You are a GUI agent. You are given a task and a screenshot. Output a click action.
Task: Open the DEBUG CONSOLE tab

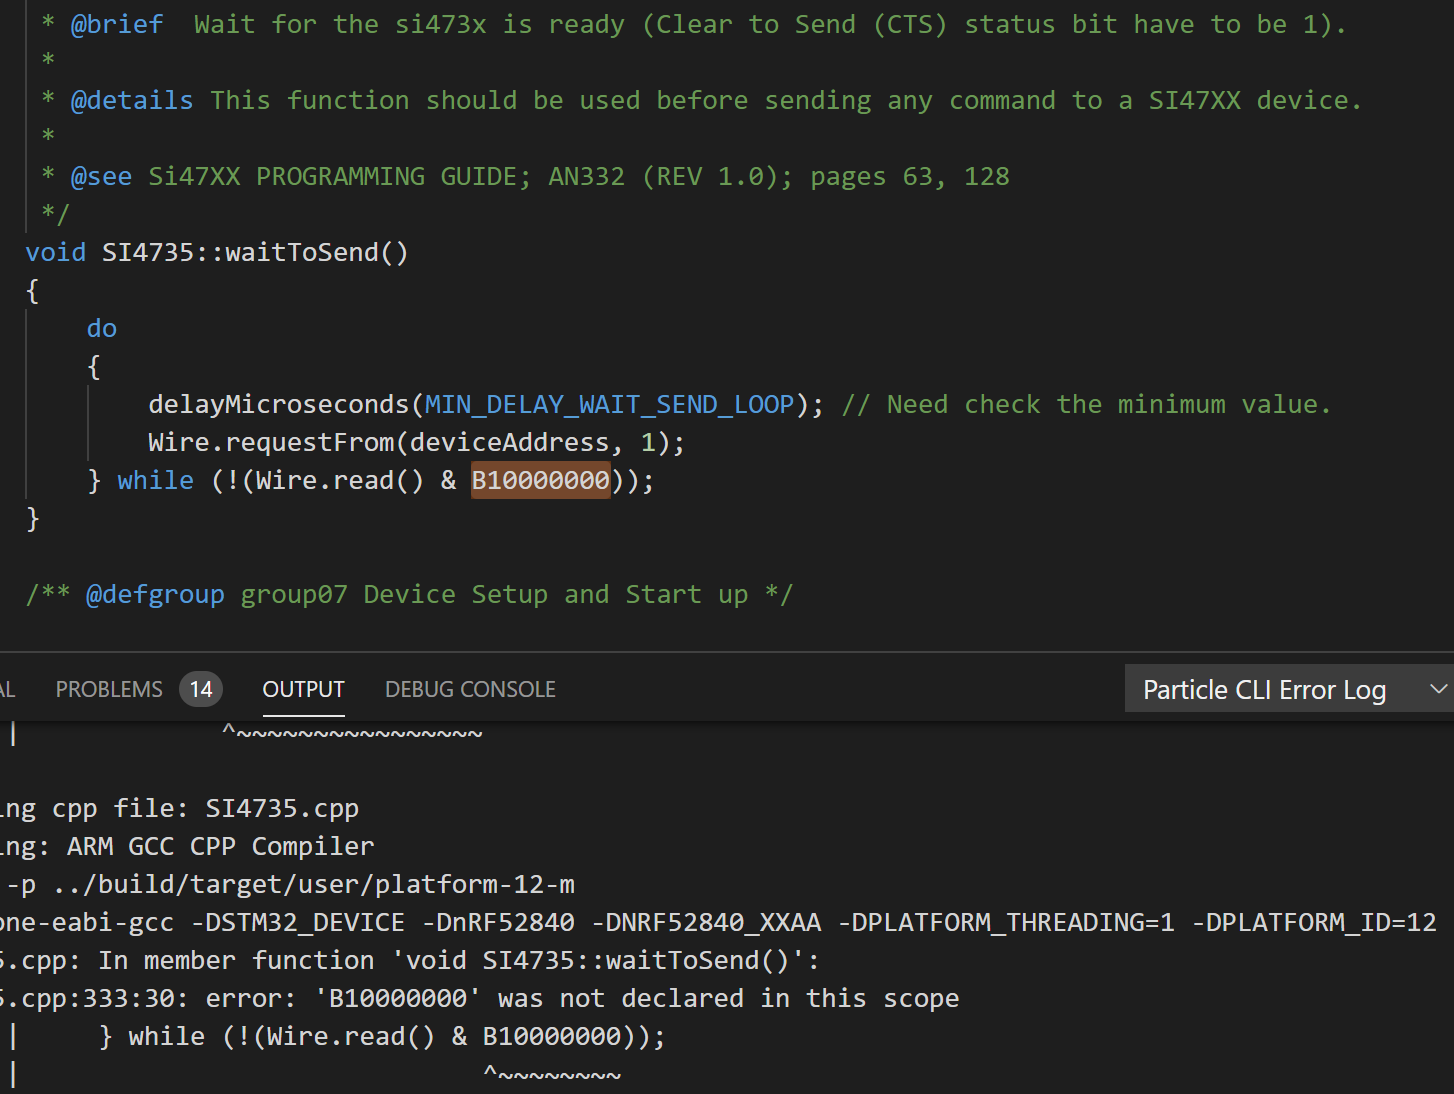click(470, 689)
